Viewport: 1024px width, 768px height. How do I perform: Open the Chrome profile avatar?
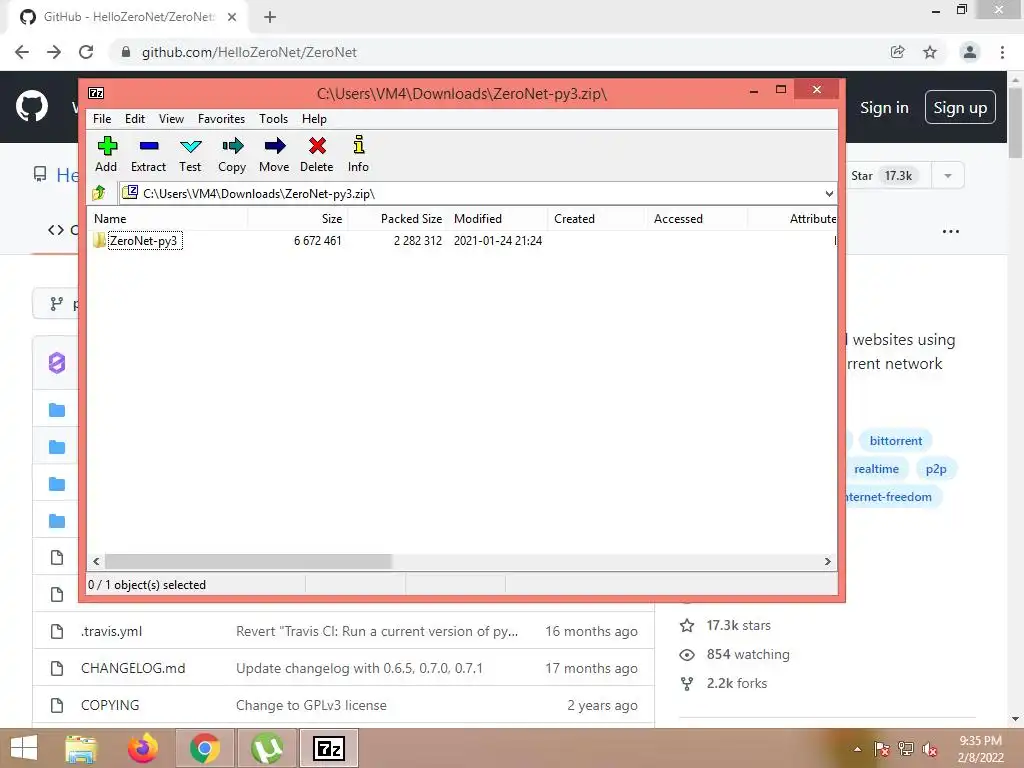970,52
